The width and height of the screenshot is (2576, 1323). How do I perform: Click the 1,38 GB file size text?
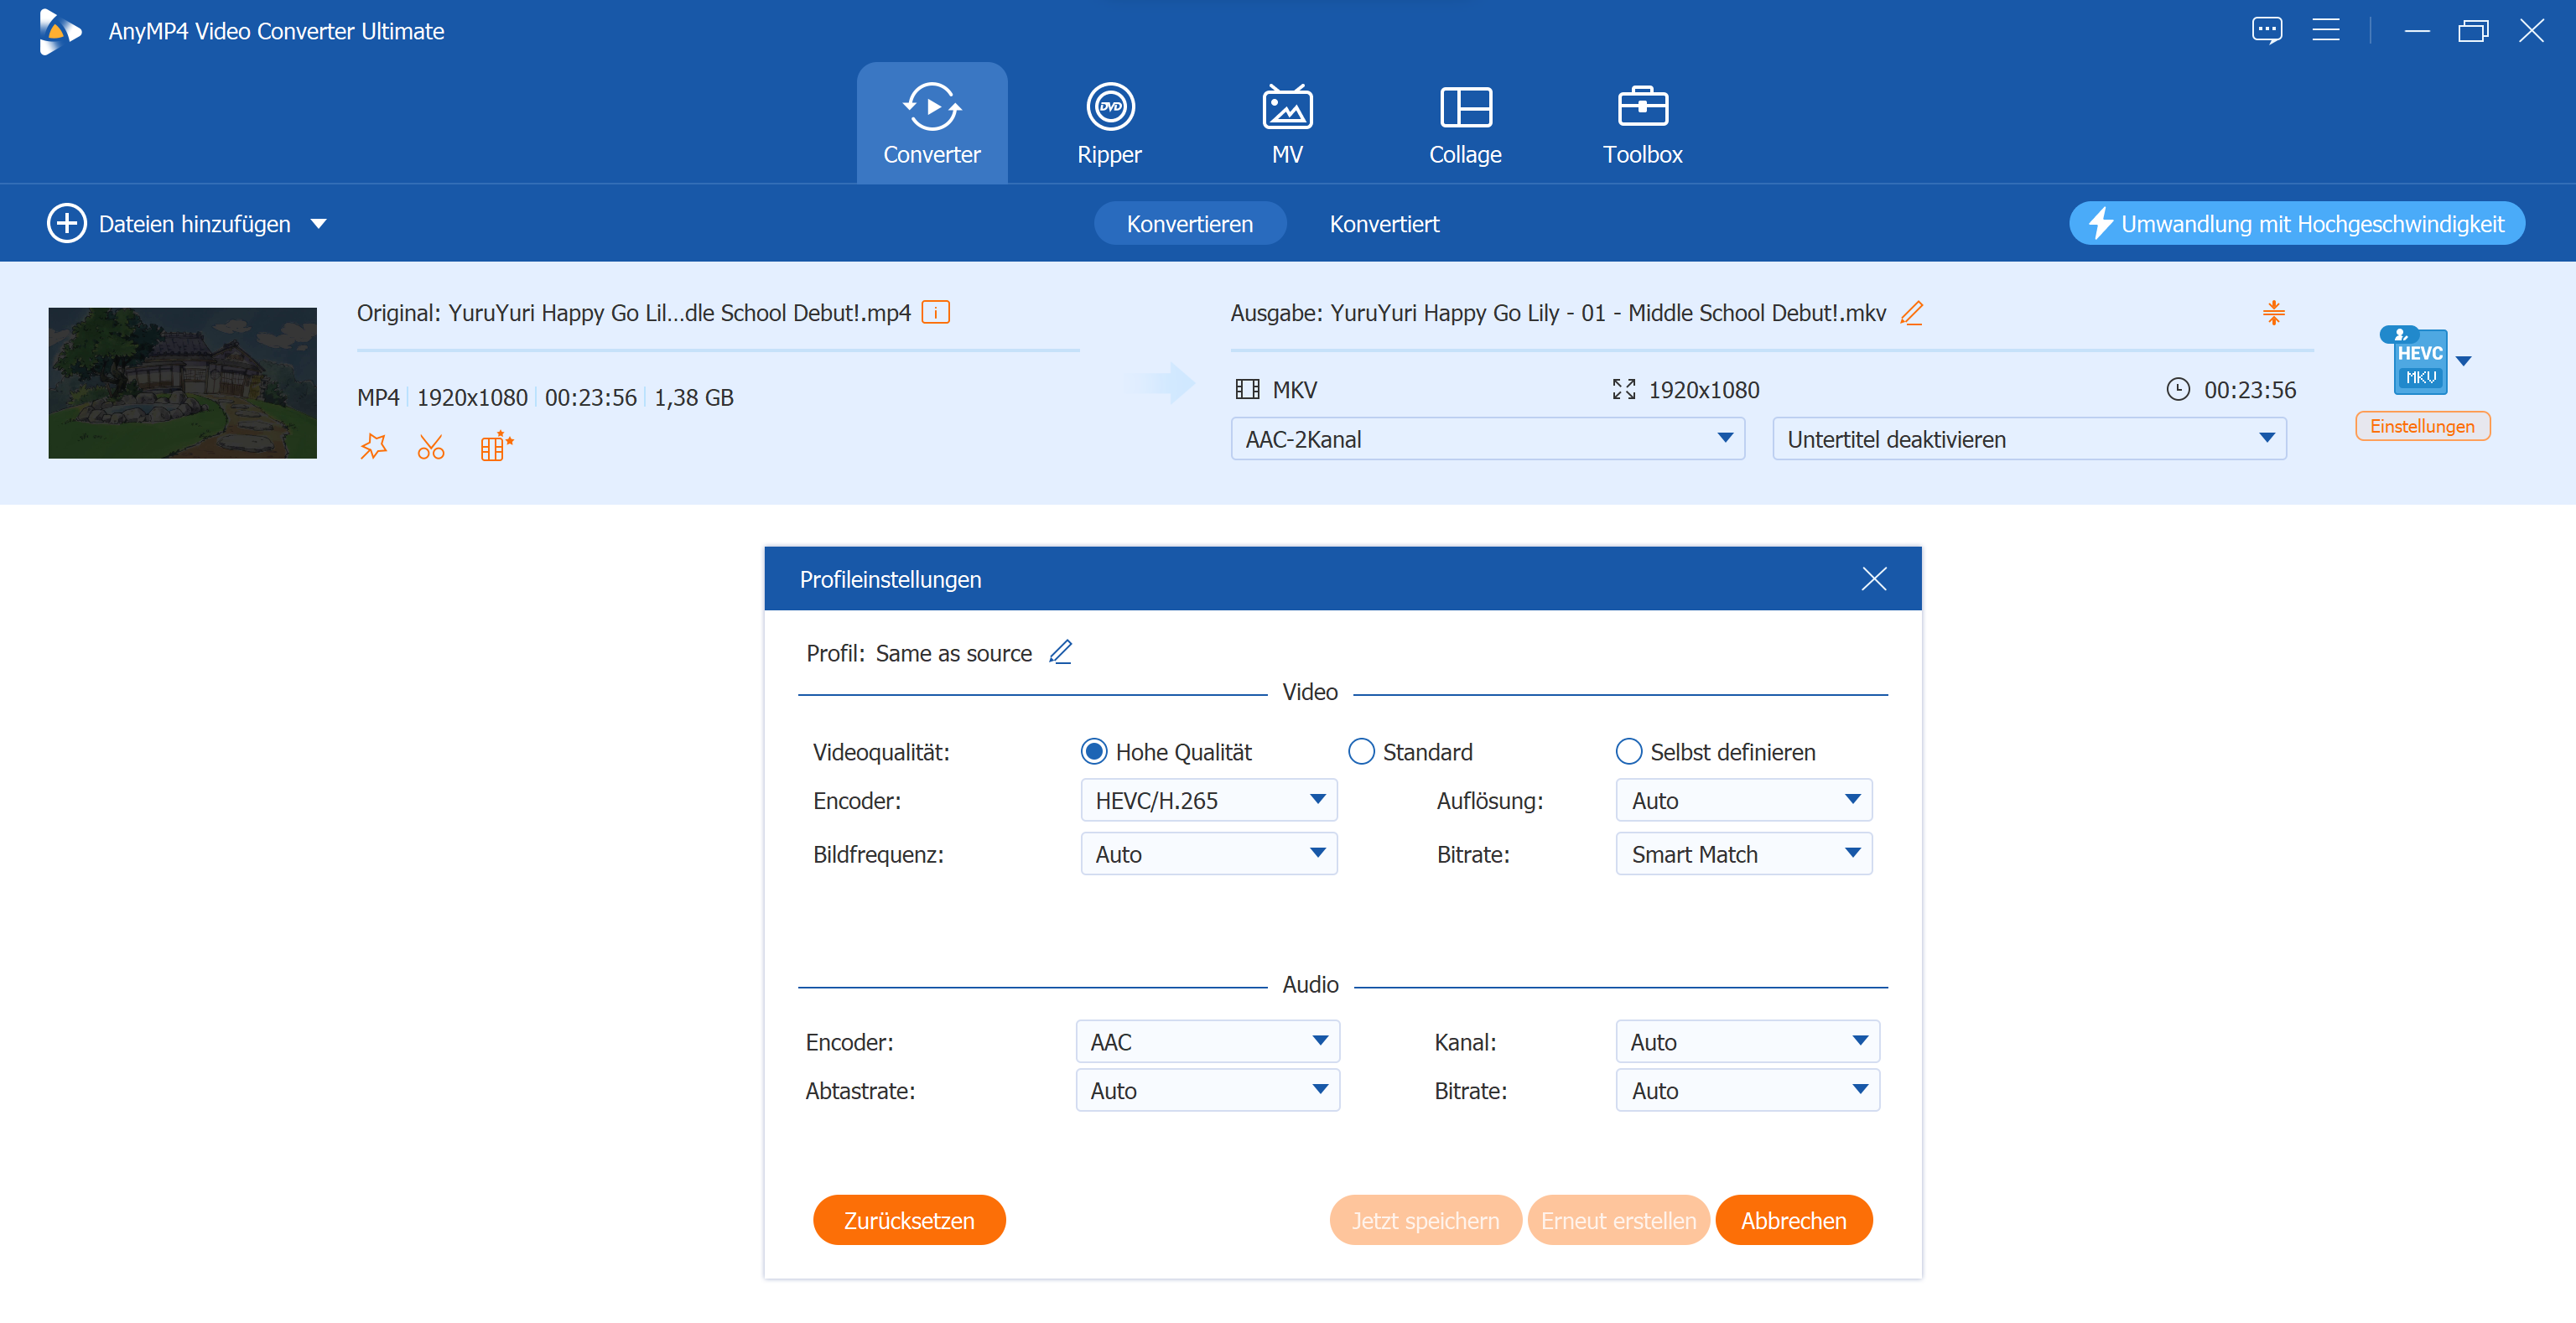(x=694, y=398)
